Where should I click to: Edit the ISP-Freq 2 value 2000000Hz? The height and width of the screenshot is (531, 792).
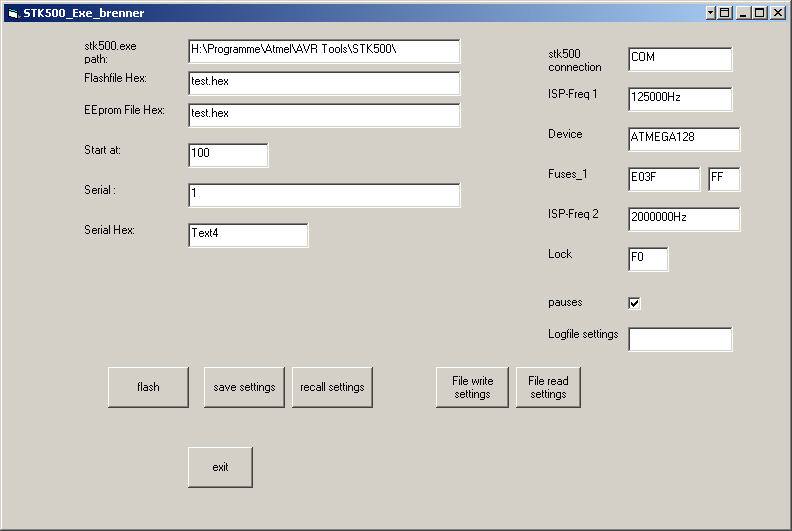click(684, 219)
